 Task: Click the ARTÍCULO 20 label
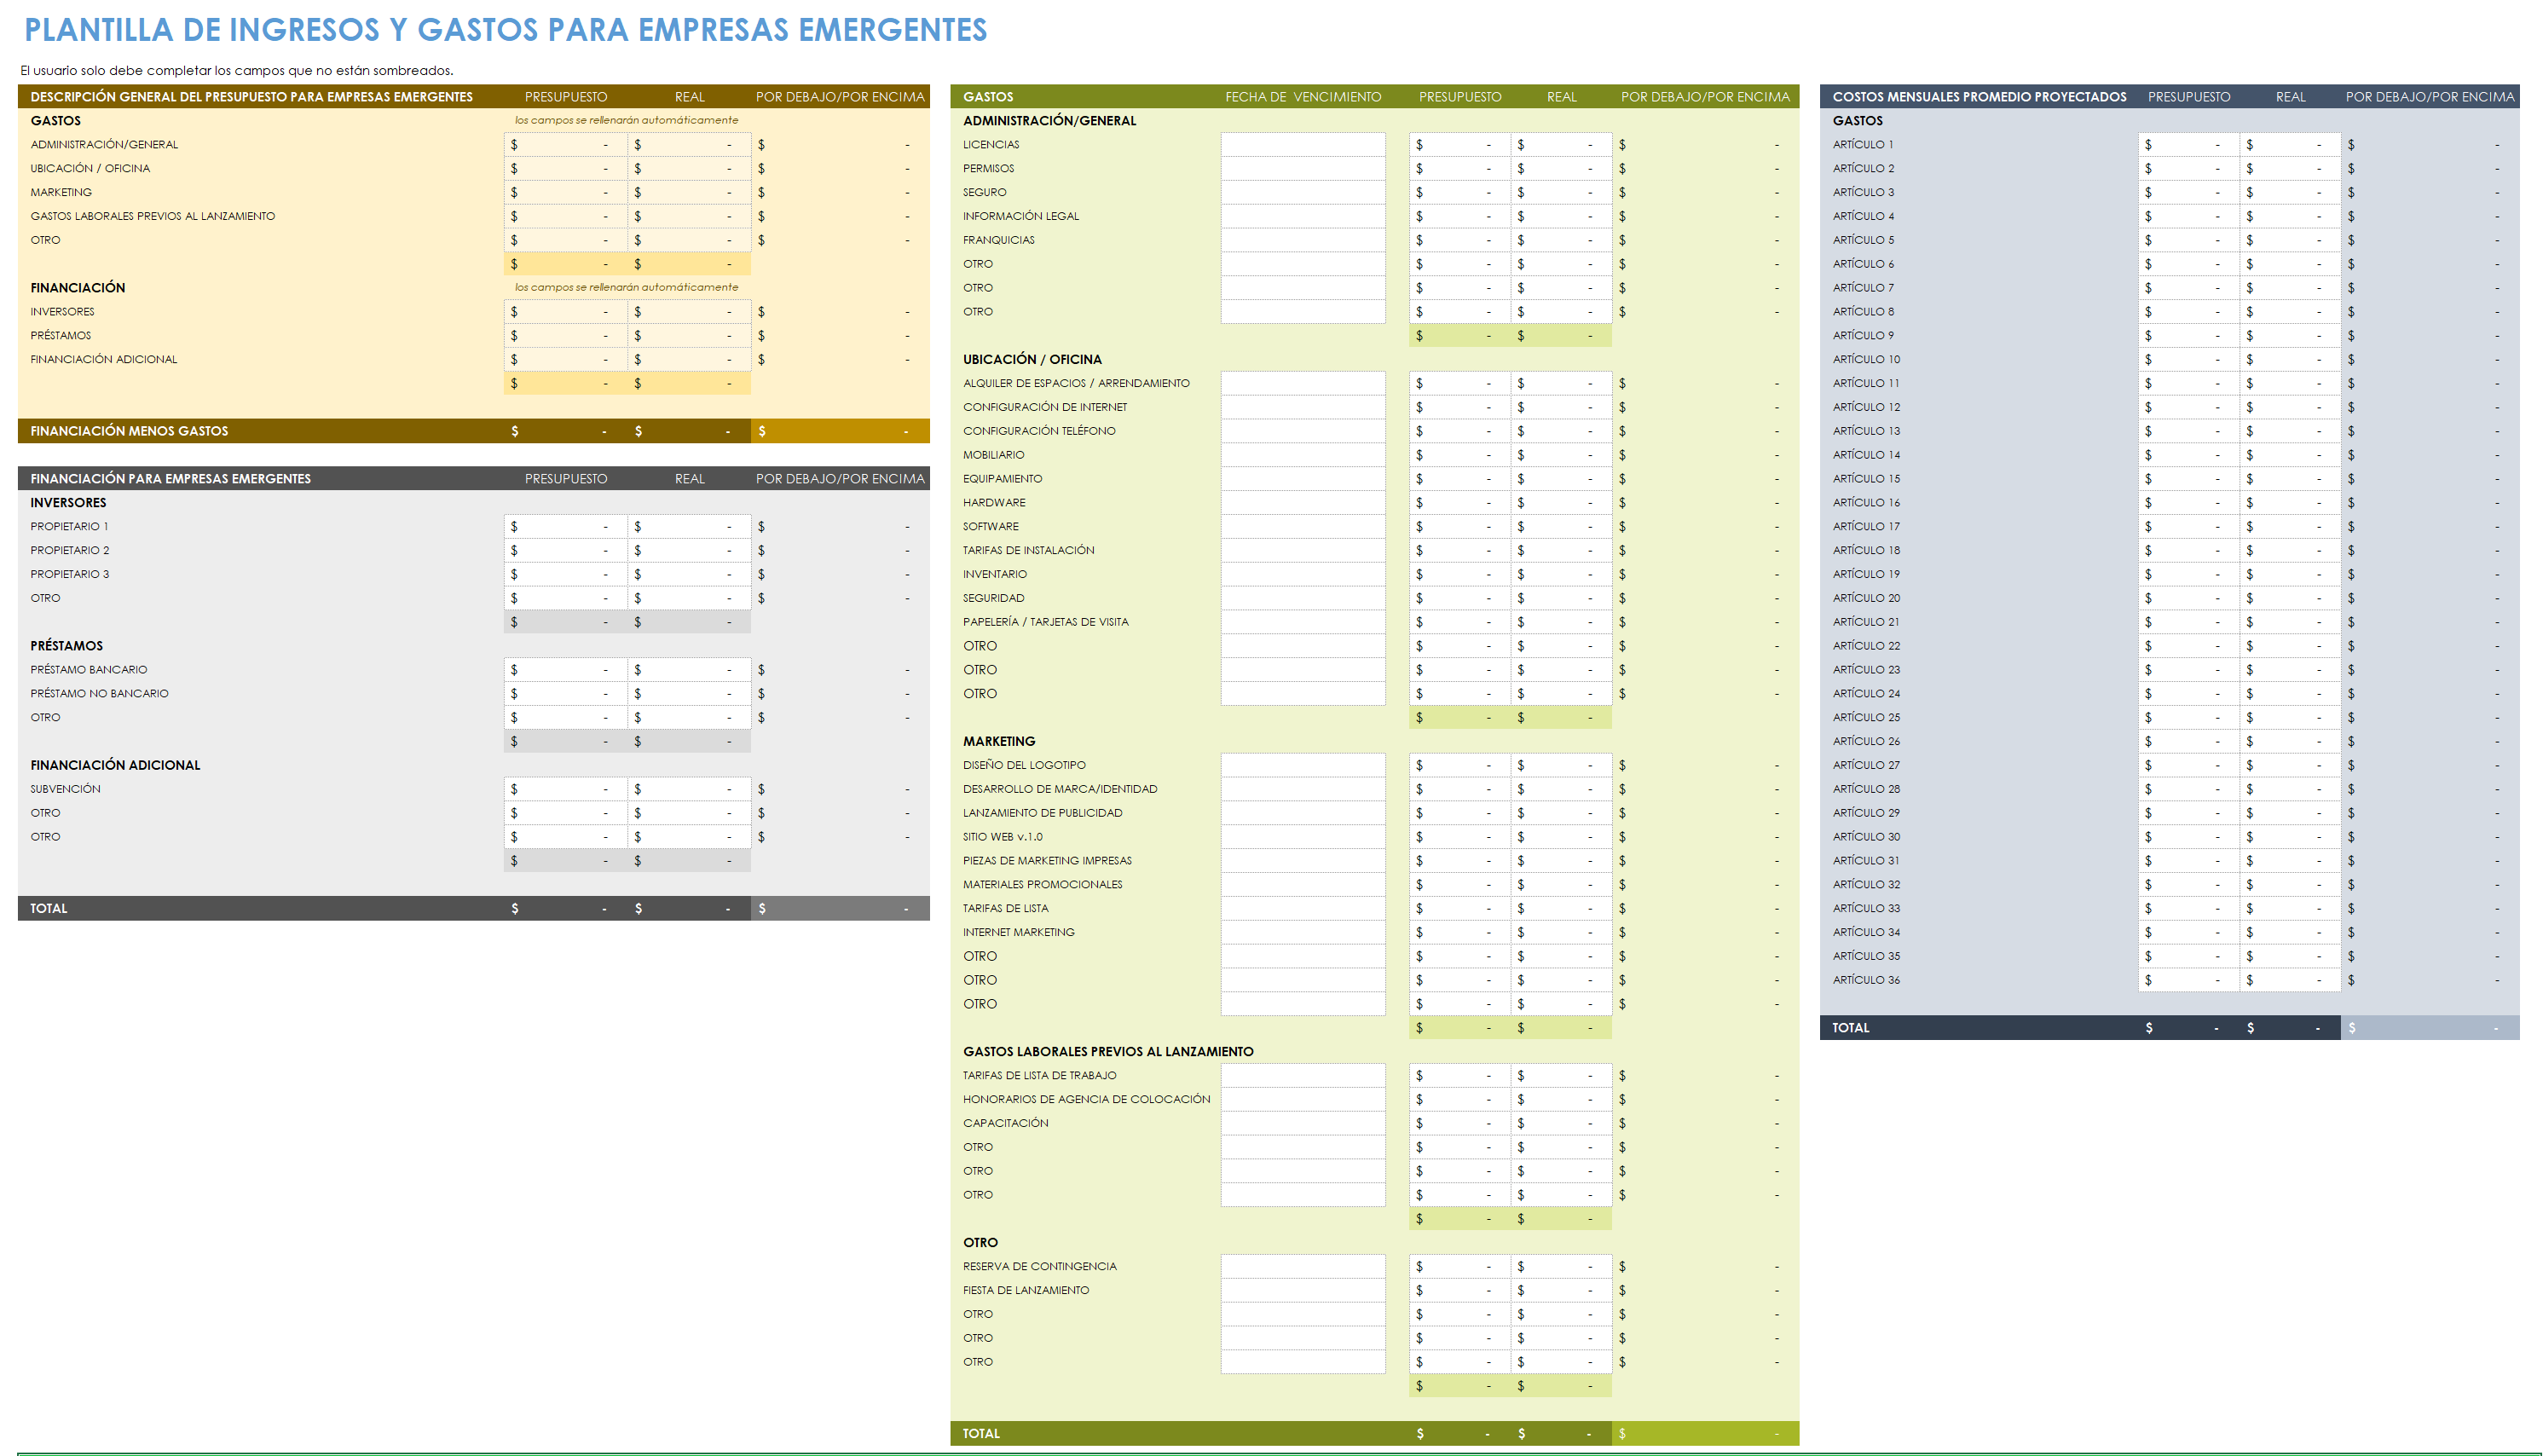pyautogui.click(x=1866, y=598)
